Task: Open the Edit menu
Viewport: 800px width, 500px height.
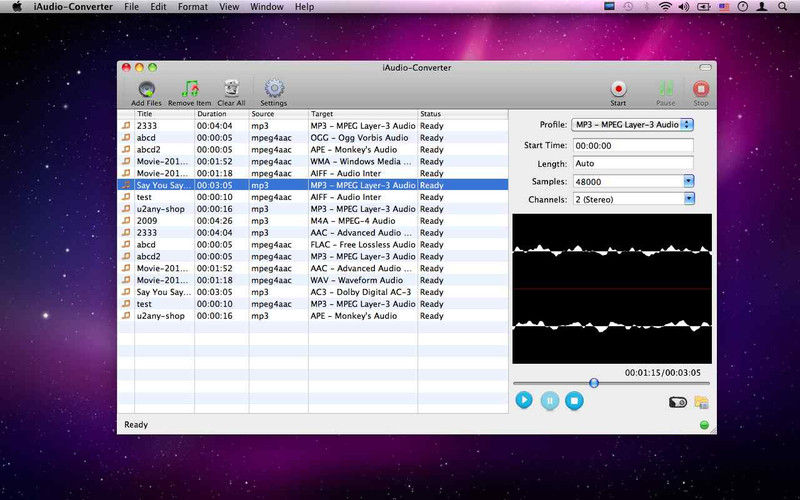Action: (x=158, y=7)
